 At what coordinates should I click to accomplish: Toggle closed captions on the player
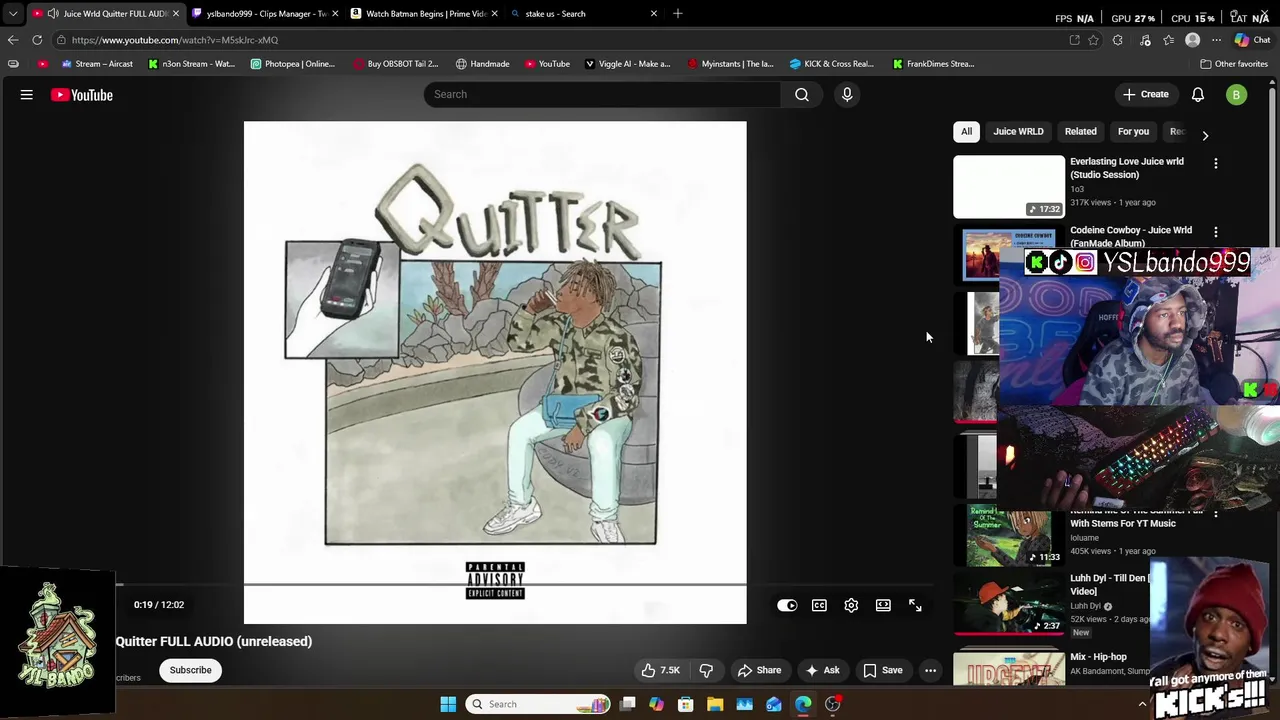[x=819, y=605]
